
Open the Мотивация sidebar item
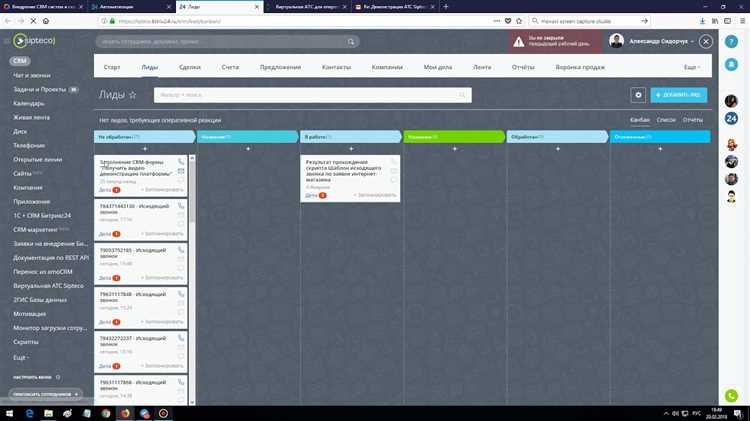click(x=30, y=314)
